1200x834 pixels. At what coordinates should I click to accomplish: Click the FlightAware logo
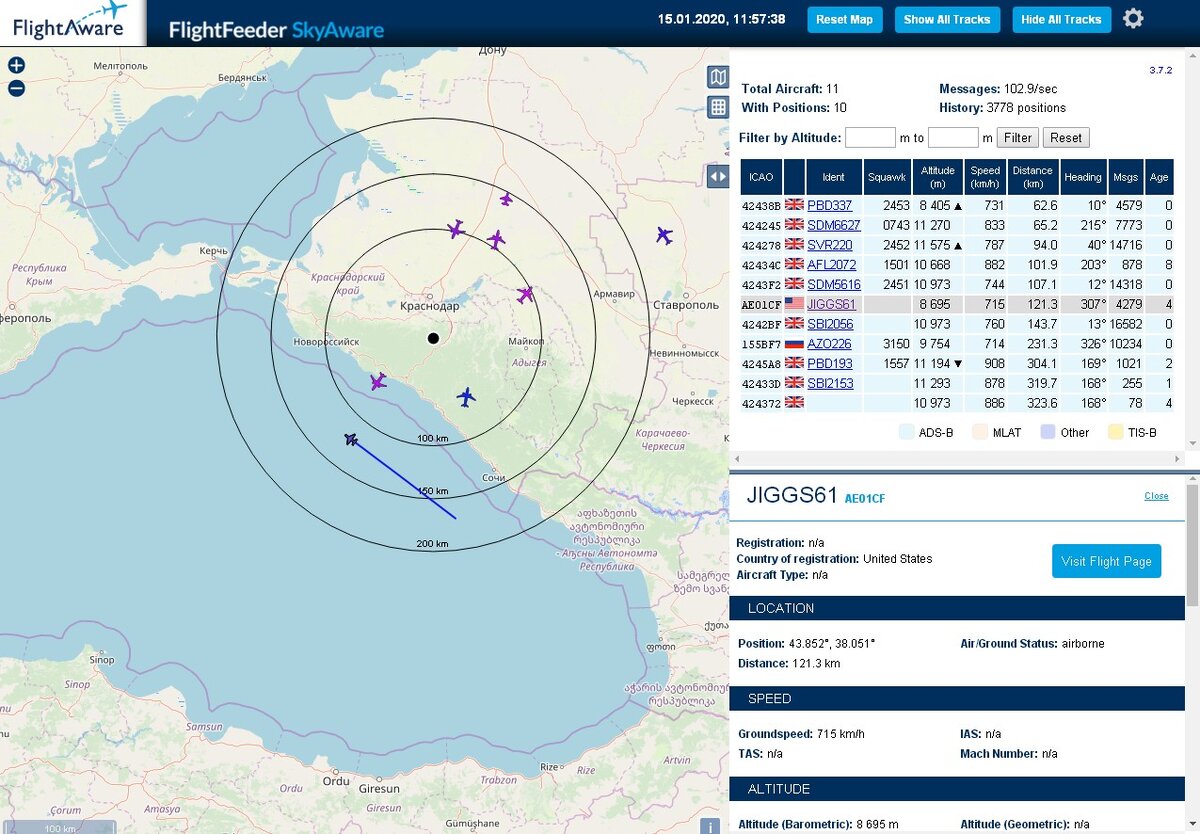point(72,22)
